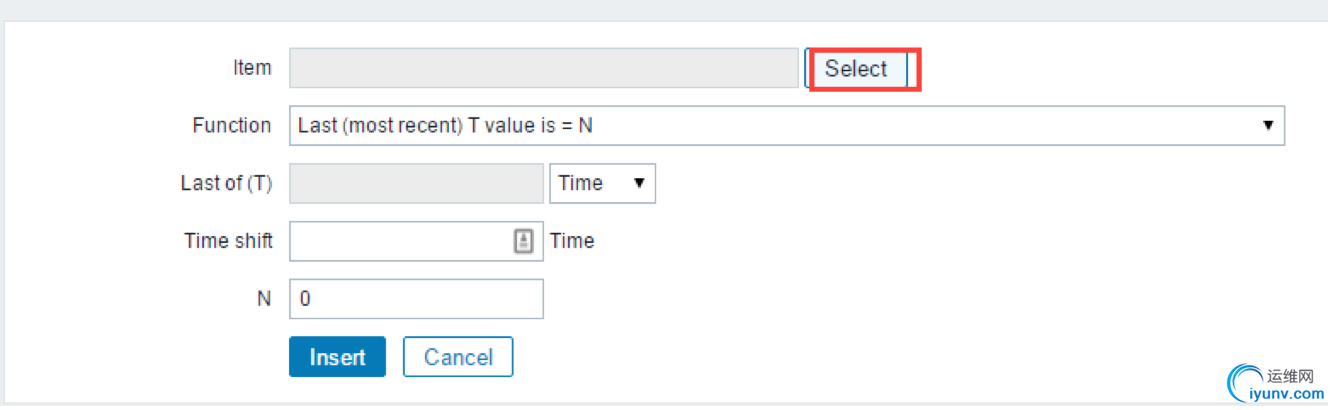
Task: Click the Last of (T) input box
Action: 416,184
